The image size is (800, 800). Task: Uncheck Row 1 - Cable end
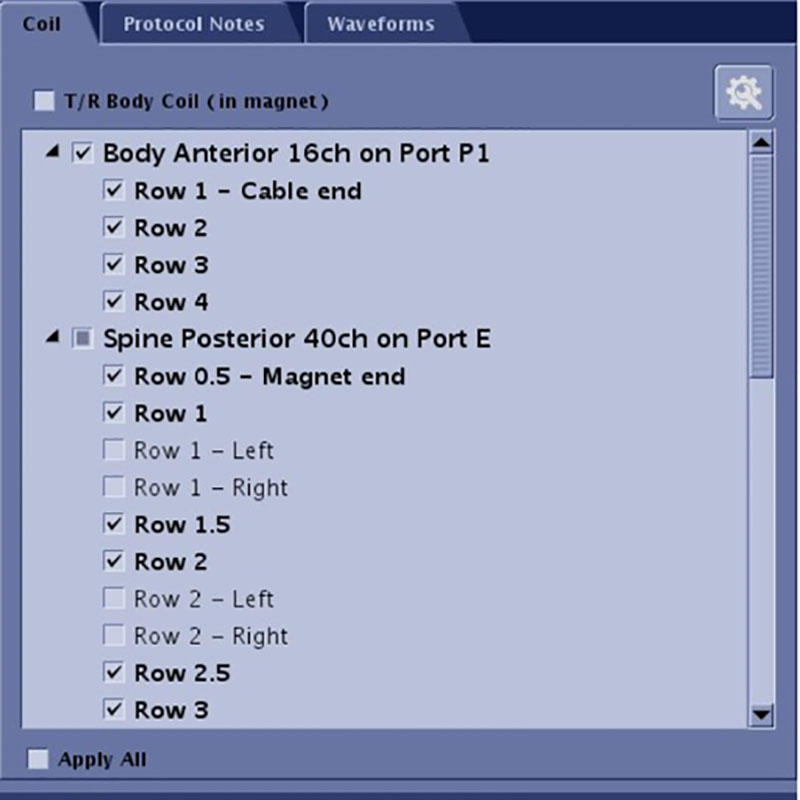tap(114, 190)
